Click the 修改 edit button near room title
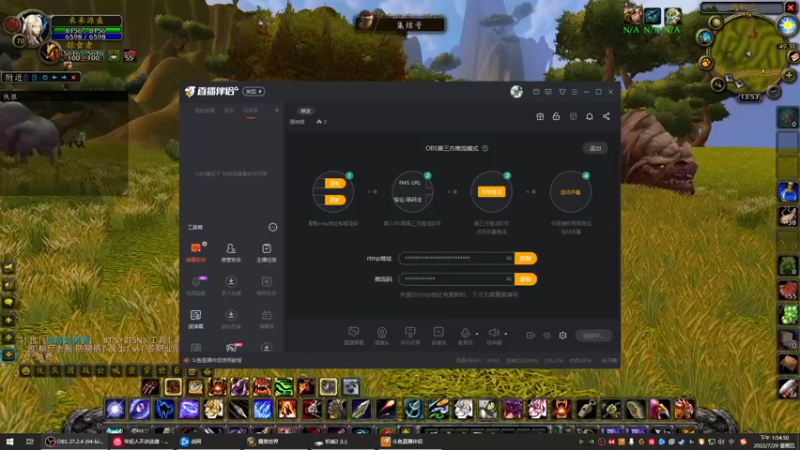The width and height of the screenshot is (800, 450). point(306,111)
